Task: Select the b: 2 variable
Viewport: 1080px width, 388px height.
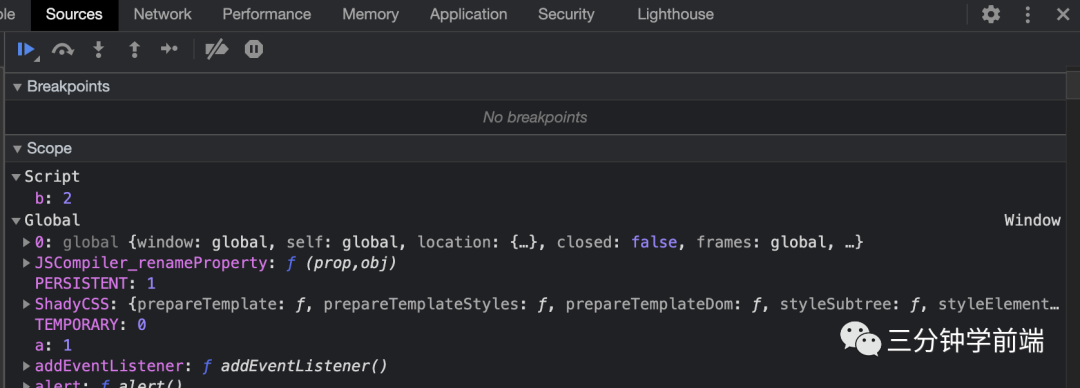Action: pyautogui.click(x=54, y=198)
